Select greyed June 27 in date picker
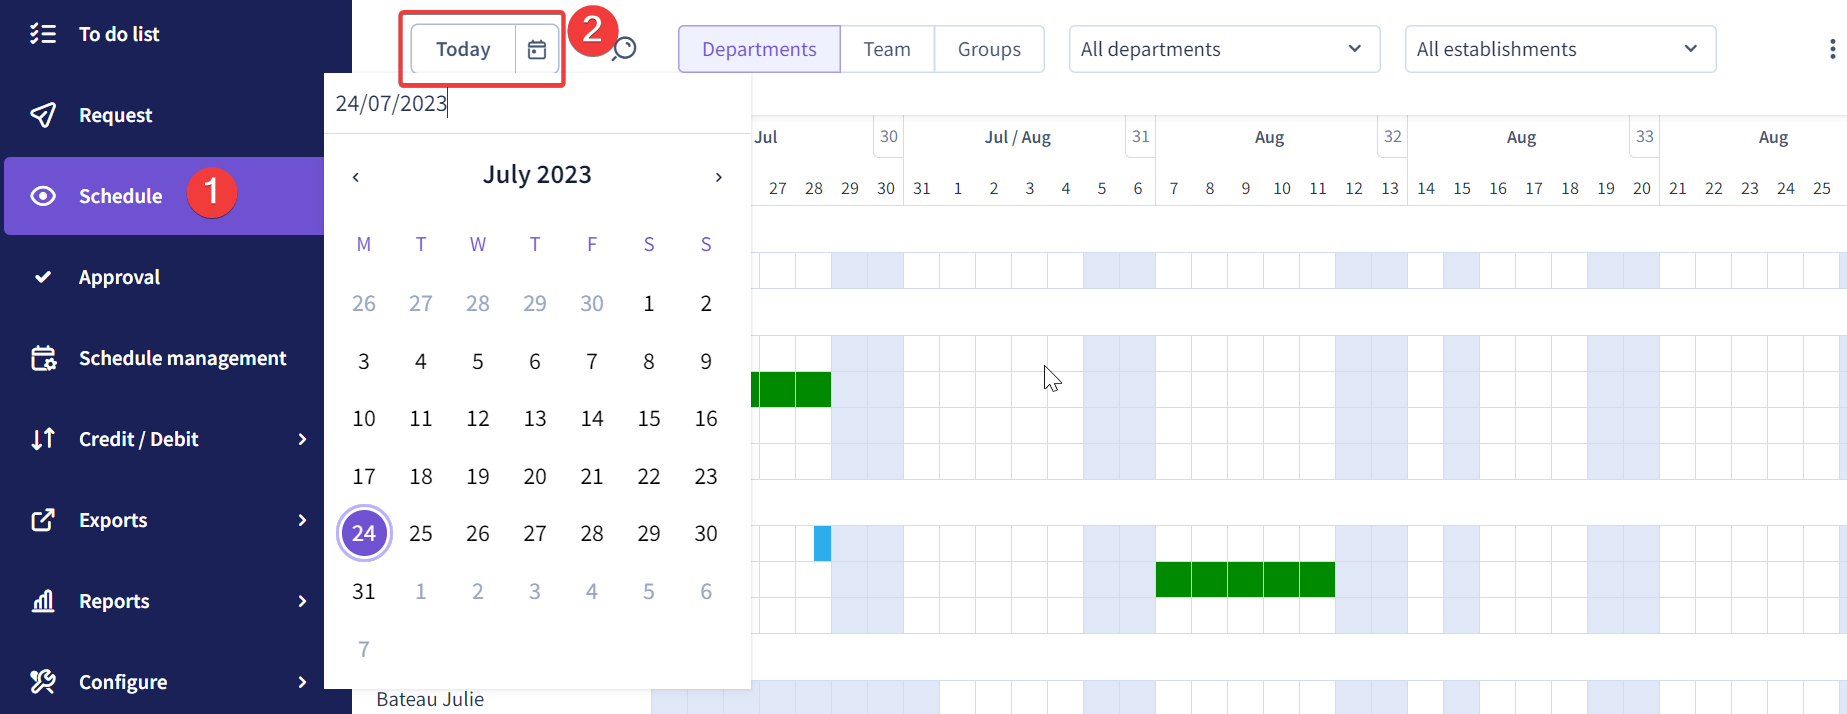 (421, 303)
